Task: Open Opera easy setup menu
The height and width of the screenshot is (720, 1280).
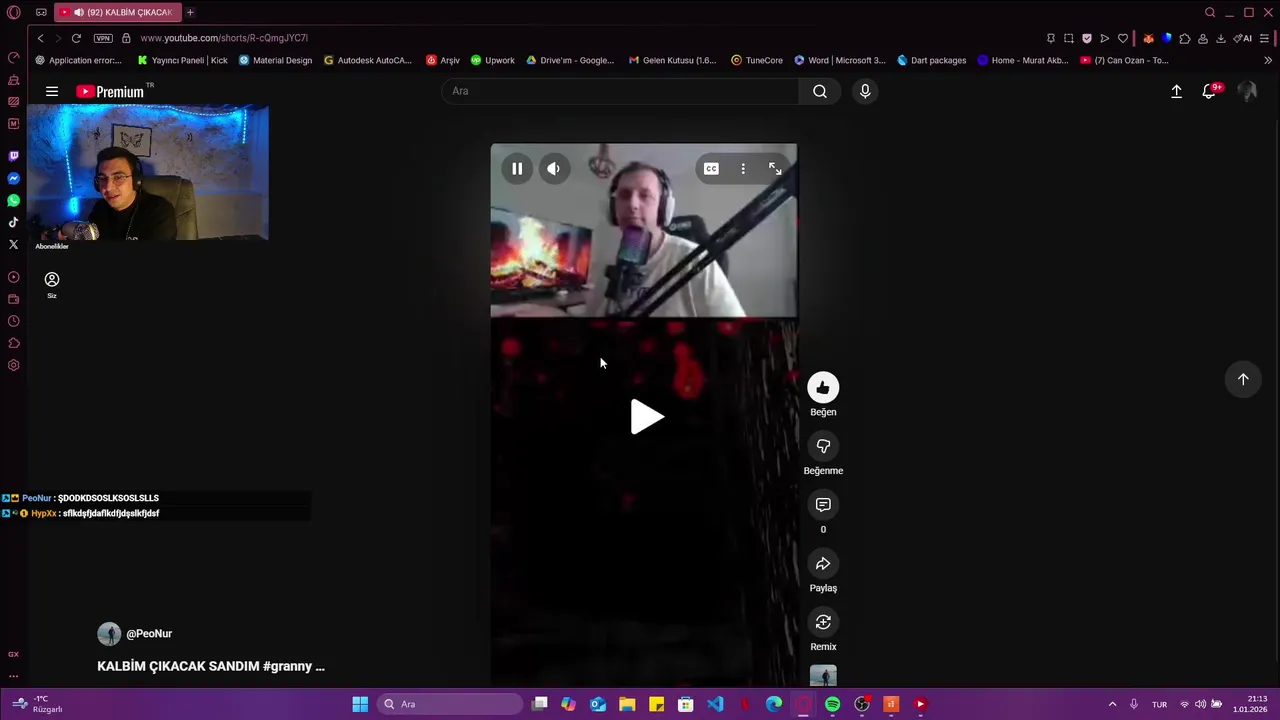Action: tap(1265, 38)
